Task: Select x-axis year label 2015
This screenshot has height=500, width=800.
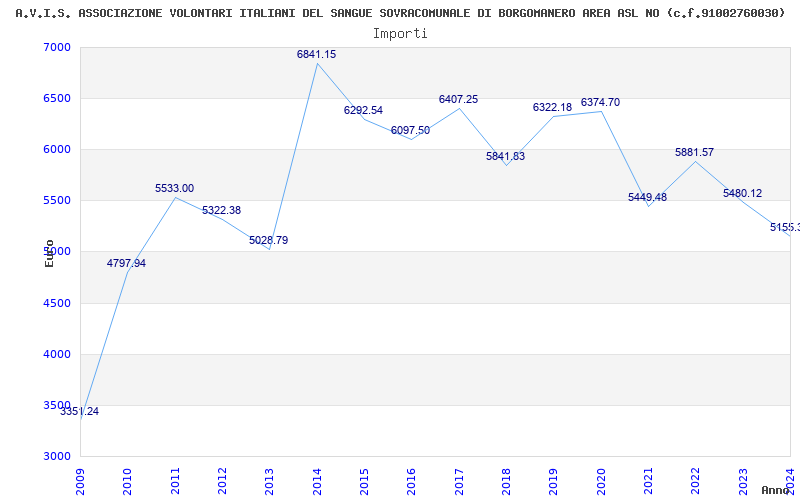Action: tap(364, 482)
